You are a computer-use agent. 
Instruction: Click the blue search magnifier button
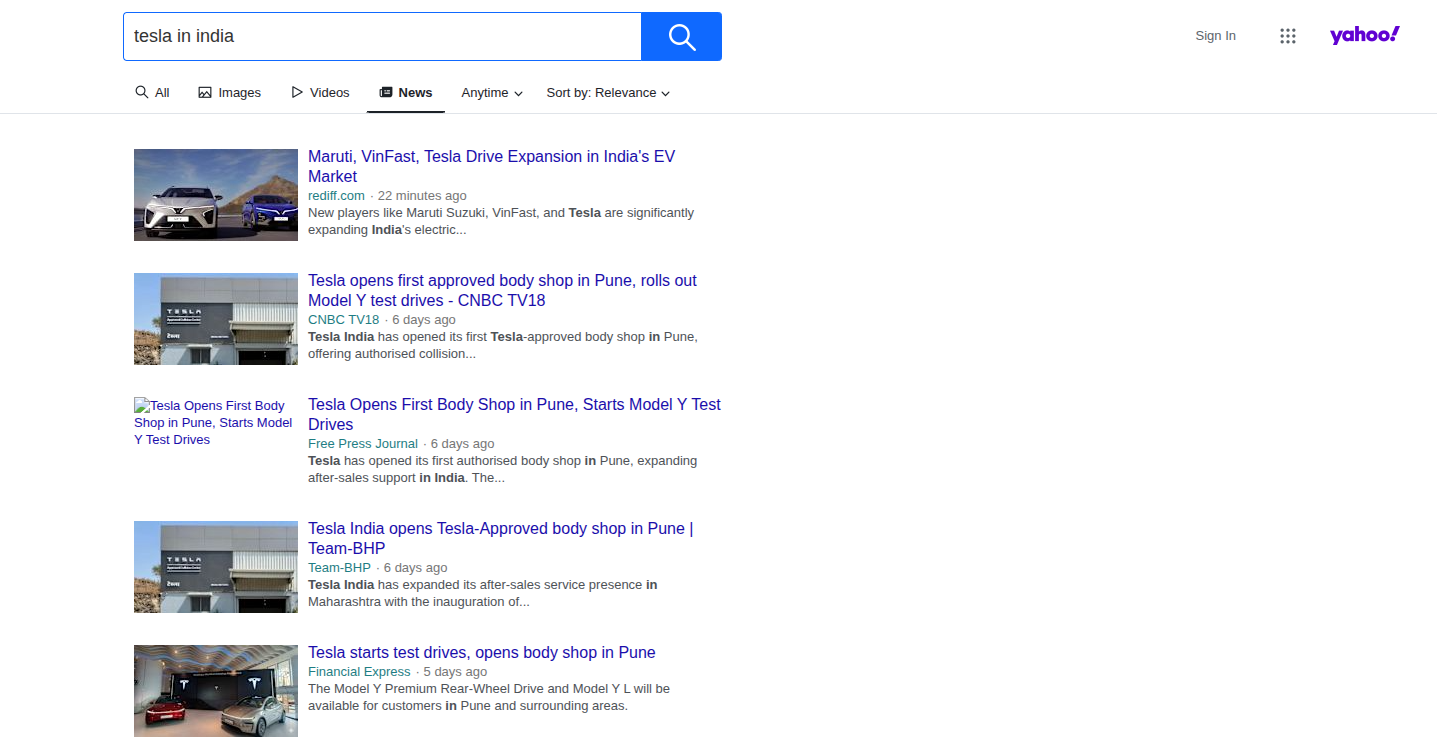[681, 37]
